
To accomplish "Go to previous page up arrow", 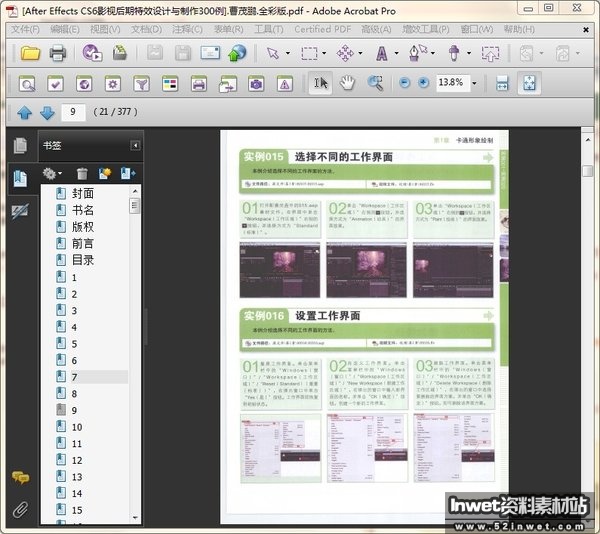I will point(24,112).
